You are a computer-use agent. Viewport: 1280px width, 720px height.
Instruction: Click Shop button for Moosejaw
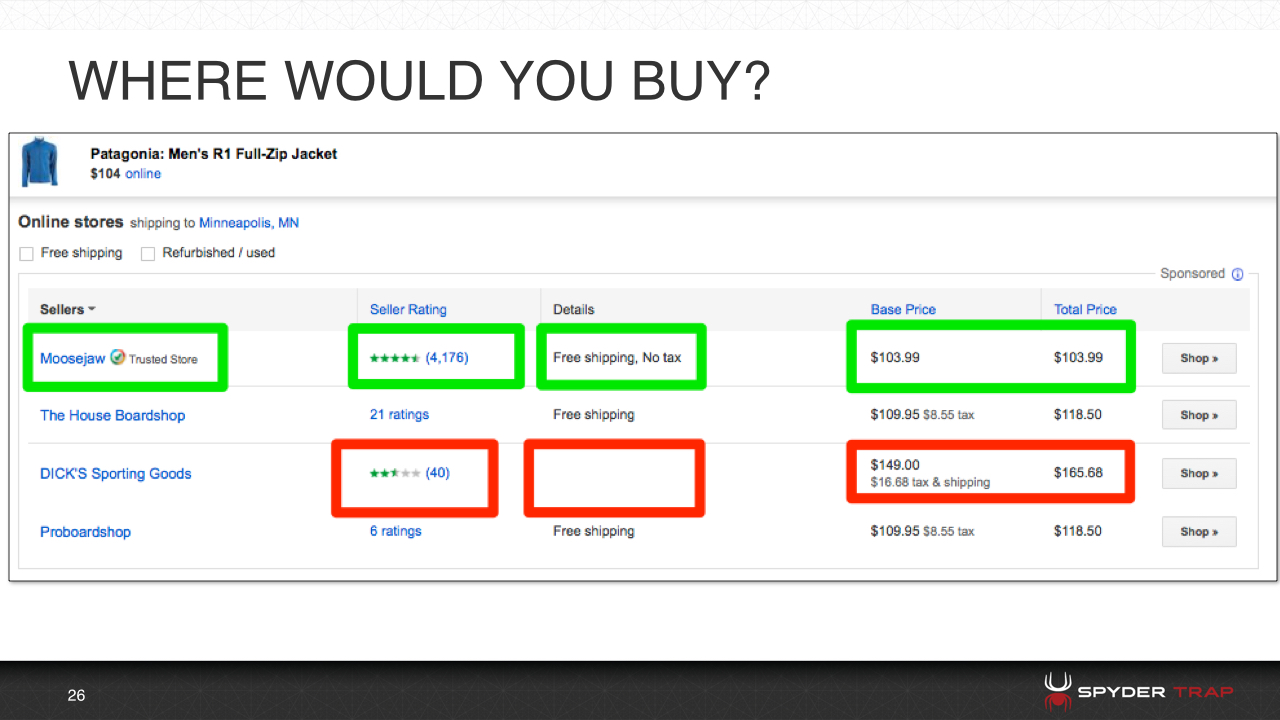(1199, 358)
